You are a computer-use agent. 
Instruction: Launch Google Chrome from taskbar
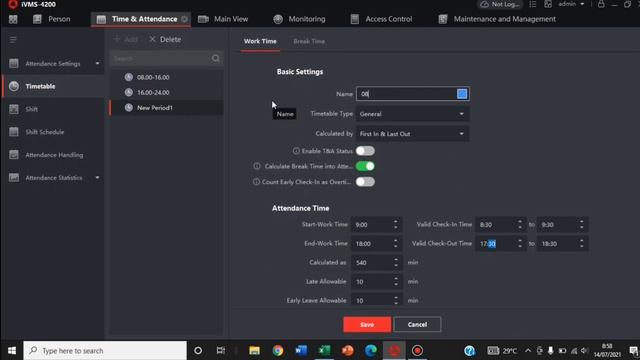278,351
